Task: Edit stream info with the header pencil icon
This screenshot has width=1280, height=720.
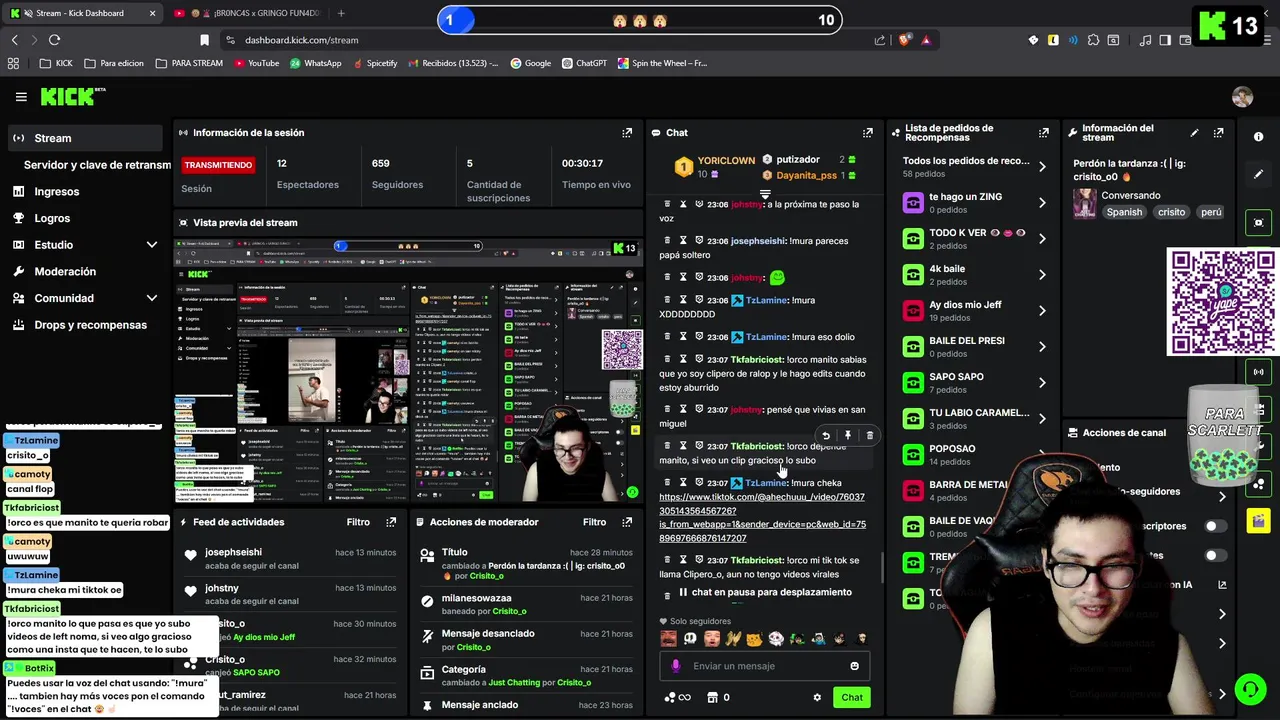Action: coord(1194,132)
